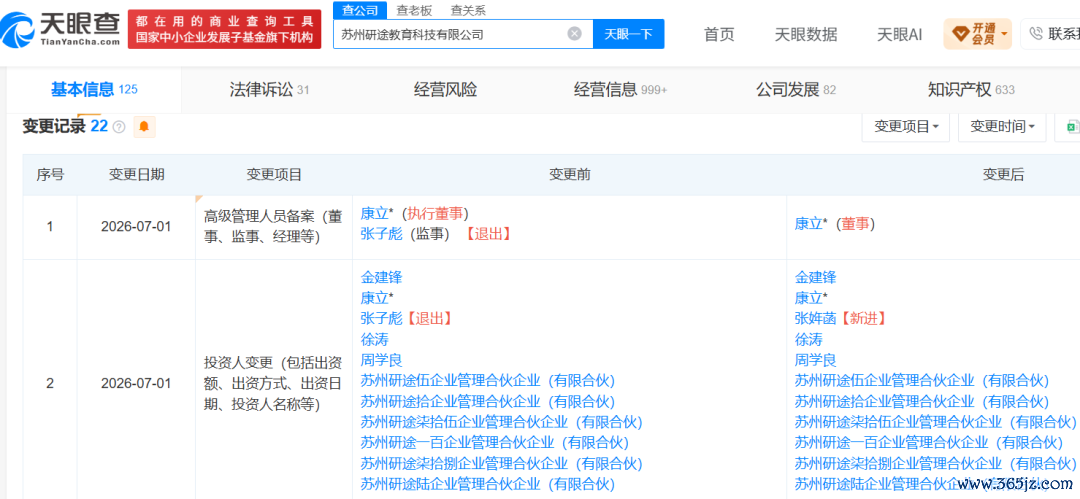
Task: Open the 公司发展 tab
Action: (796, 90)
